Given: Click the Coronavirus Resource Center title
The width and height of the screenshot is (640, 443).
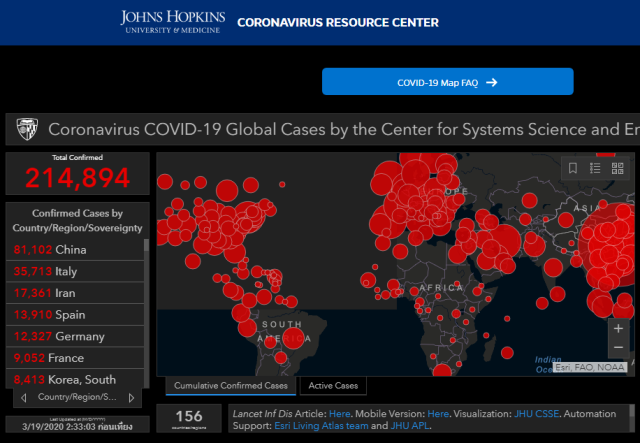Looking at the screenshot, I should [338, 22].
